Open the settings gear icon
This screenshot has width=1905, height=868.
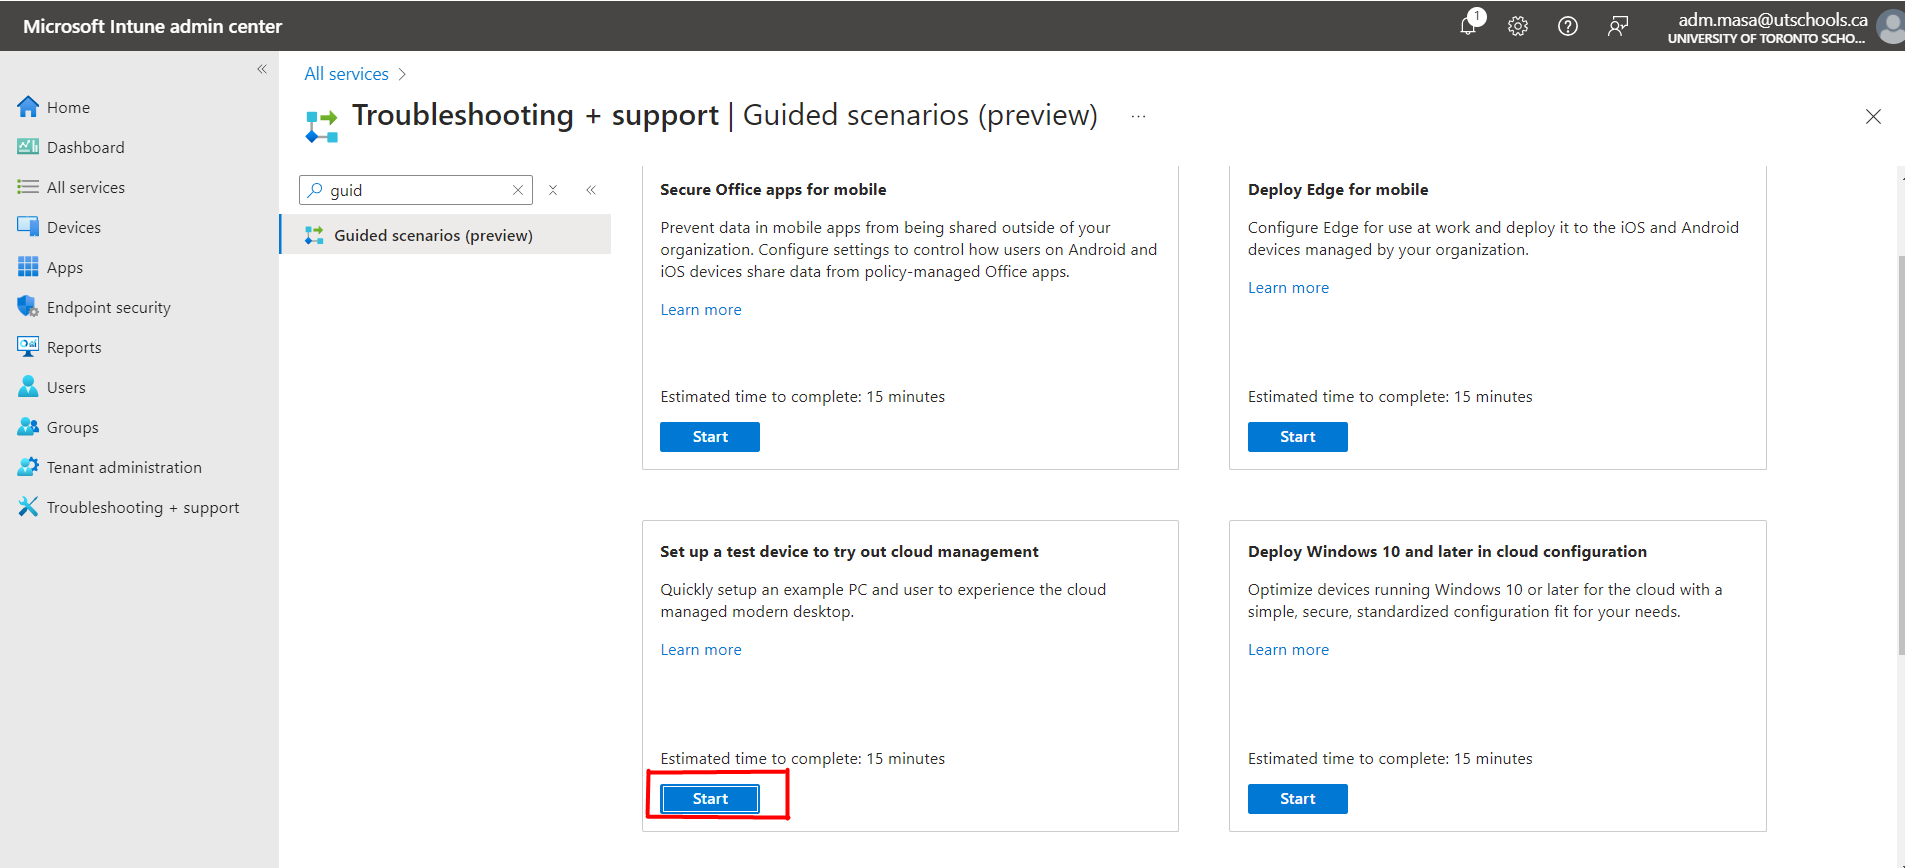pos(1518,26)
